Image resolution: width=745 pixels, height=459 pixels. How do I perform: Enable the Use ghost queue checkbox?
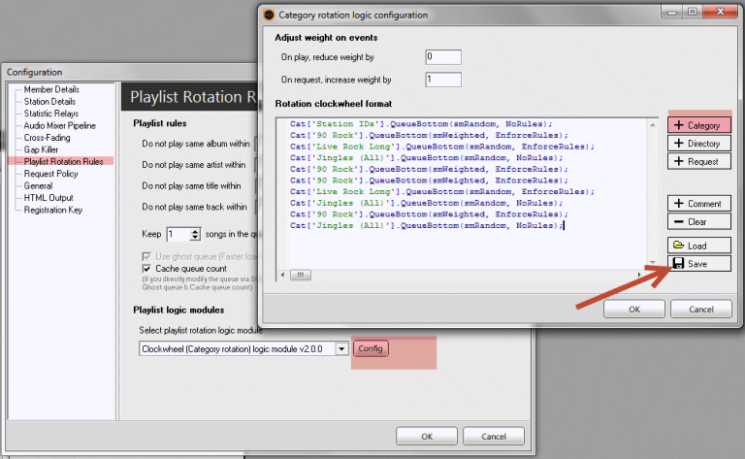(148, 256)
